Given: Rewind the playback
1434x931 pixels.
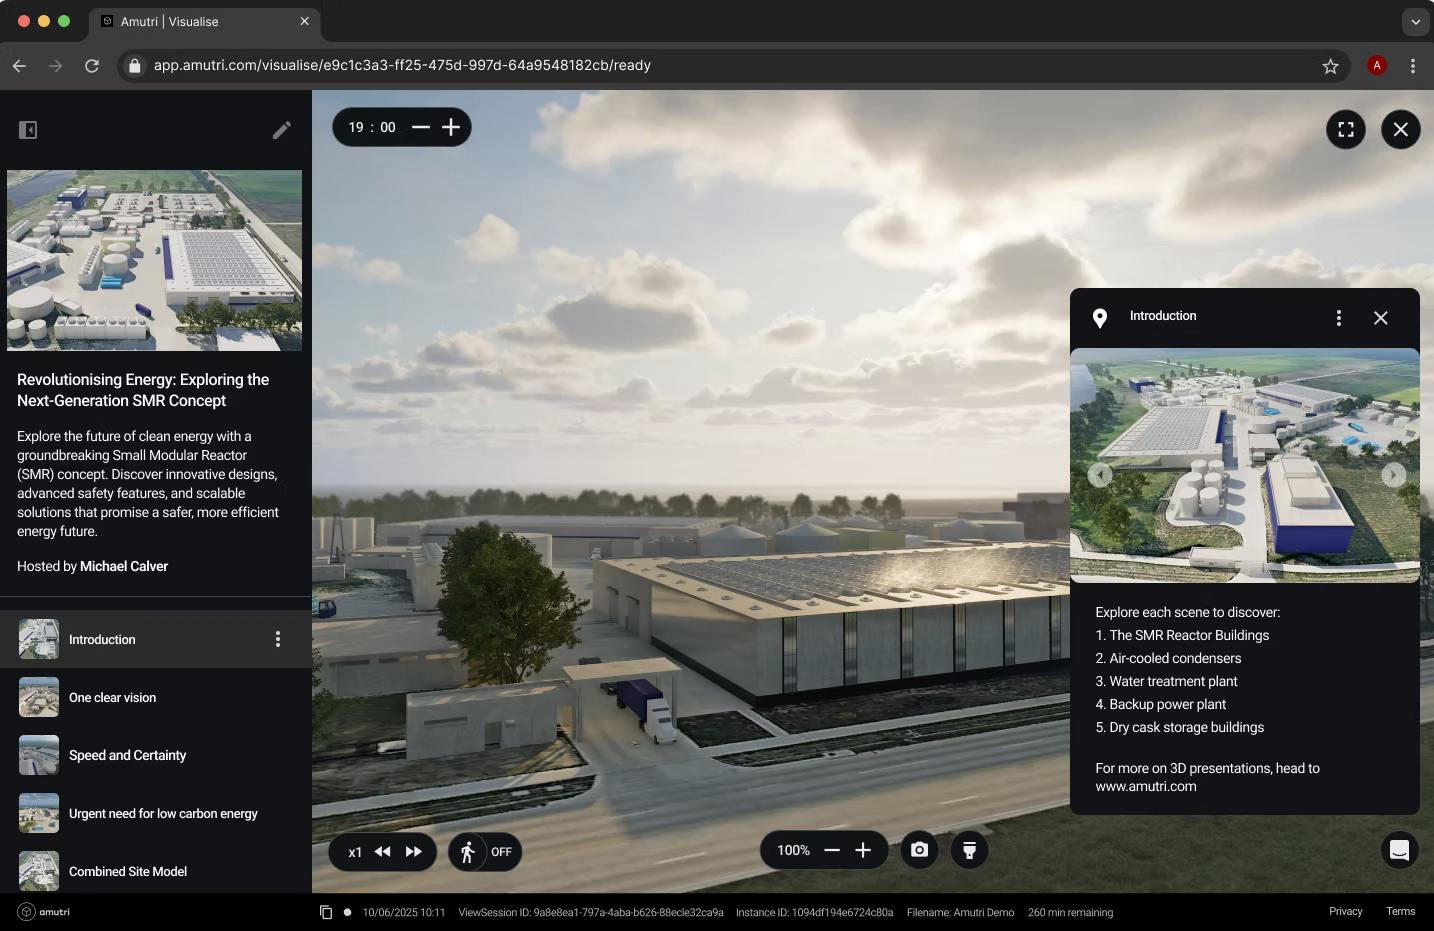Looking at the screenshot, I should click(x=382, y=852).
